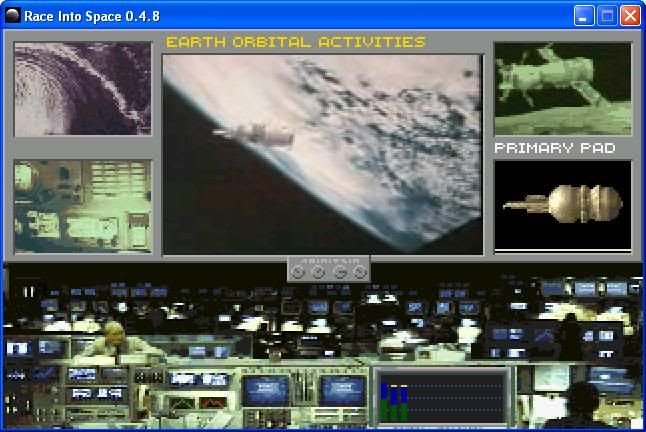This screenshot has width=646, height=432.
Task: Close the Race Into Space window
Action: coord(630,16)
